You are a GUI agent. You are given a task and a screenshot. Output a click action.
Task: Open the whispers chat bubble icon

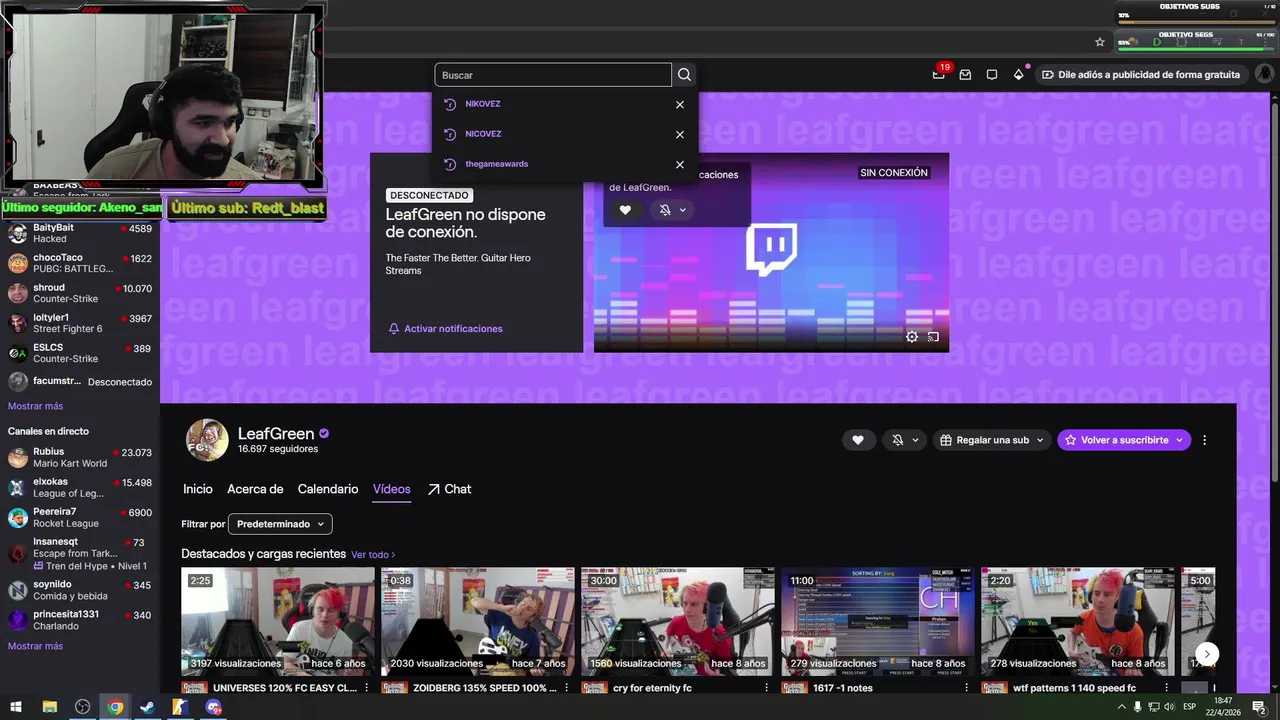[x=992, y=75]
